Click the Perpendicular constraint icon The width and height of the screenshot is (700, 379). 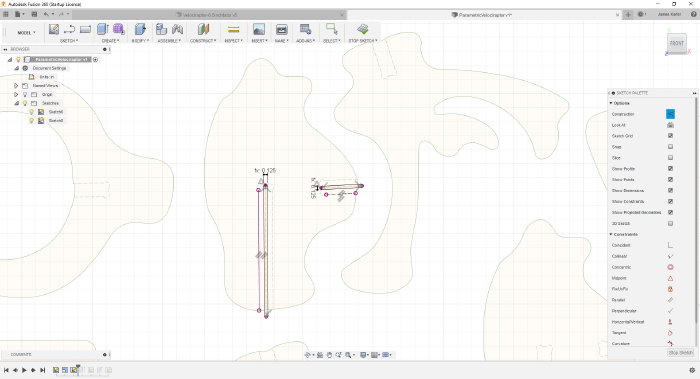670,311
